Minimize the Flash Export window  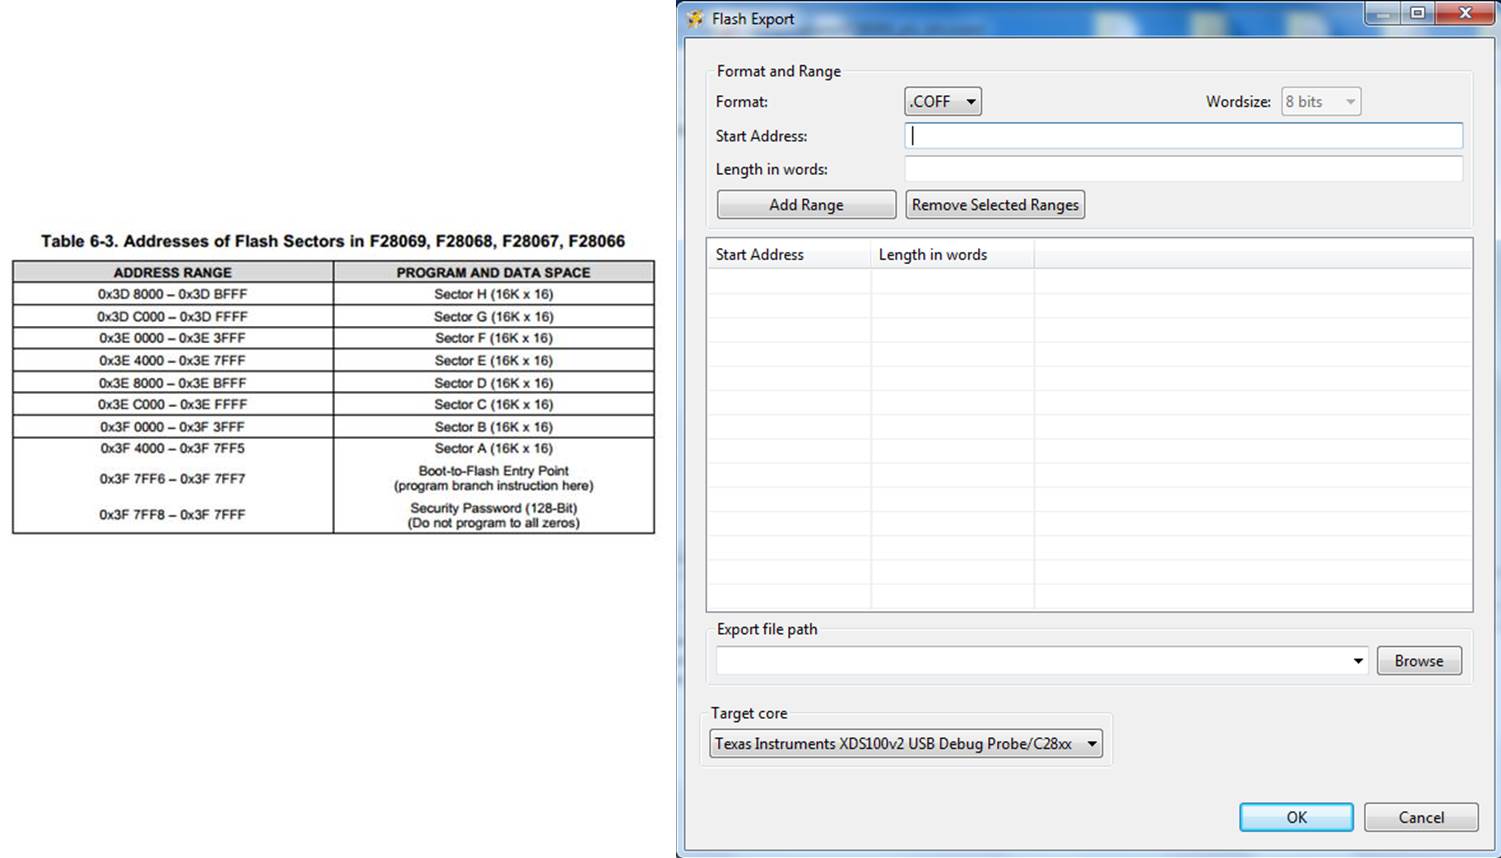[x=1383, y=13]
